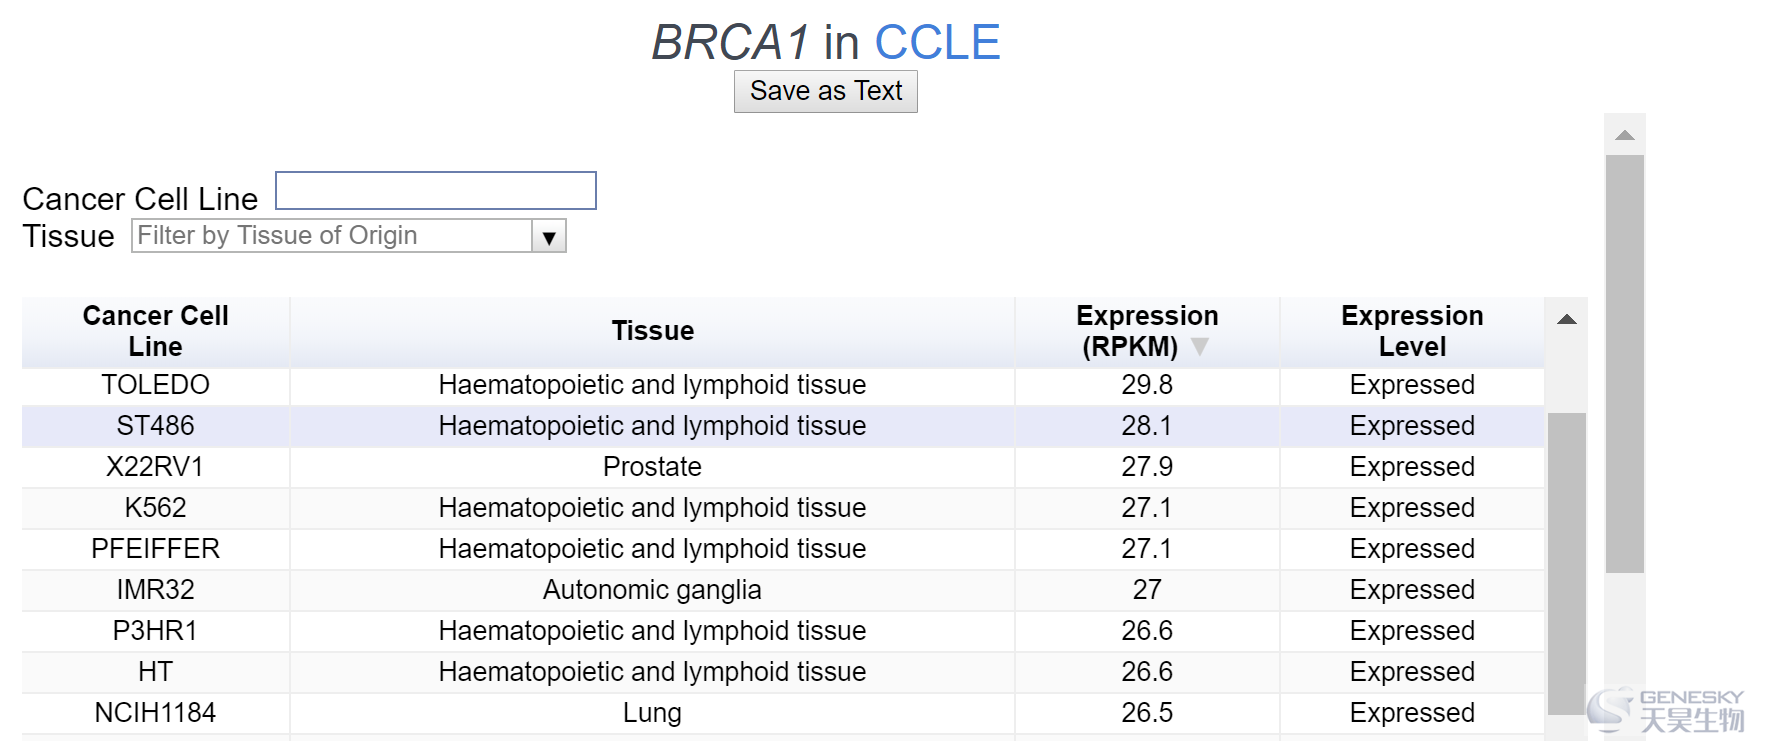Click the GENESKY logo watermark
This screenshot has width=1765, height=741.
tap(1666, 711)
